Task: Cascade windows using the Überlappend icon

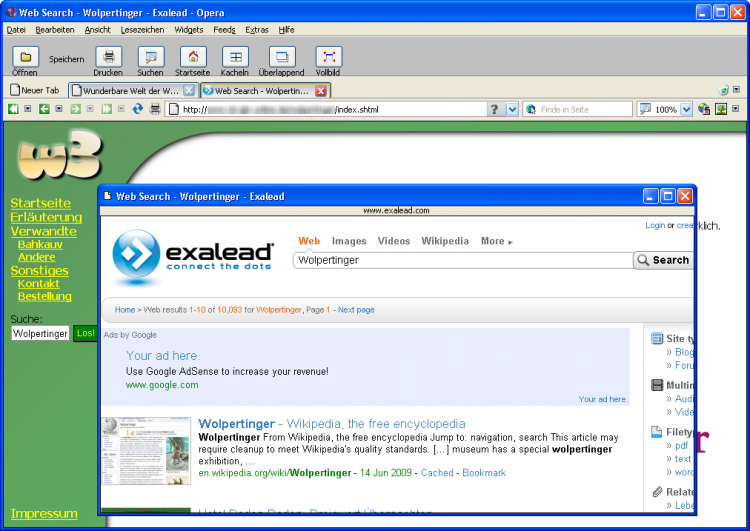Action: (x=283, y=57)
